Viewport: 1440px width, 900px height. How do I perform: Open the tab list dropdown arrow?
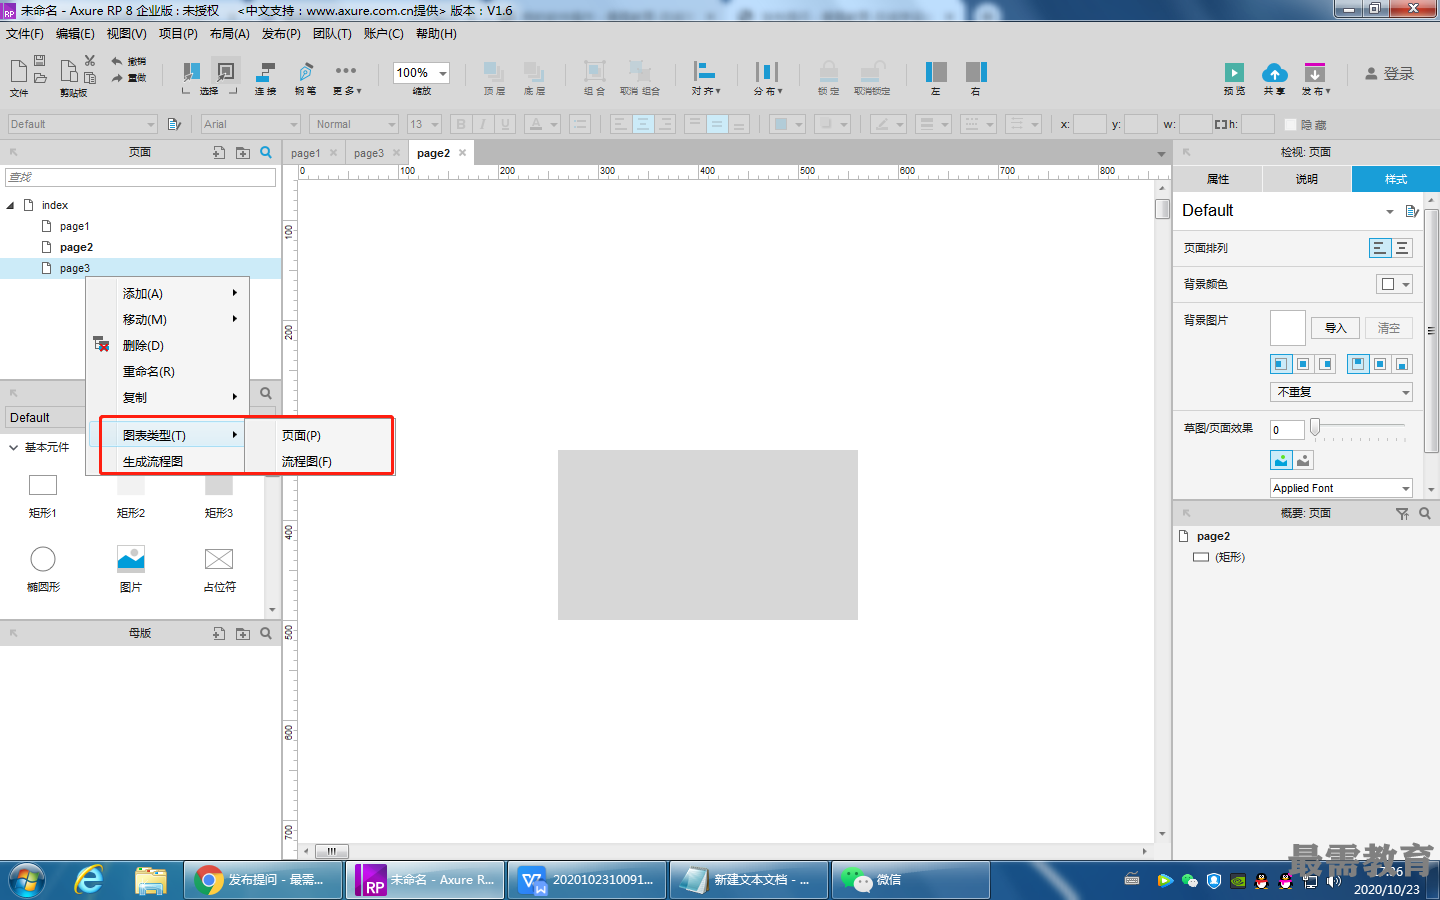(1161, 154)
